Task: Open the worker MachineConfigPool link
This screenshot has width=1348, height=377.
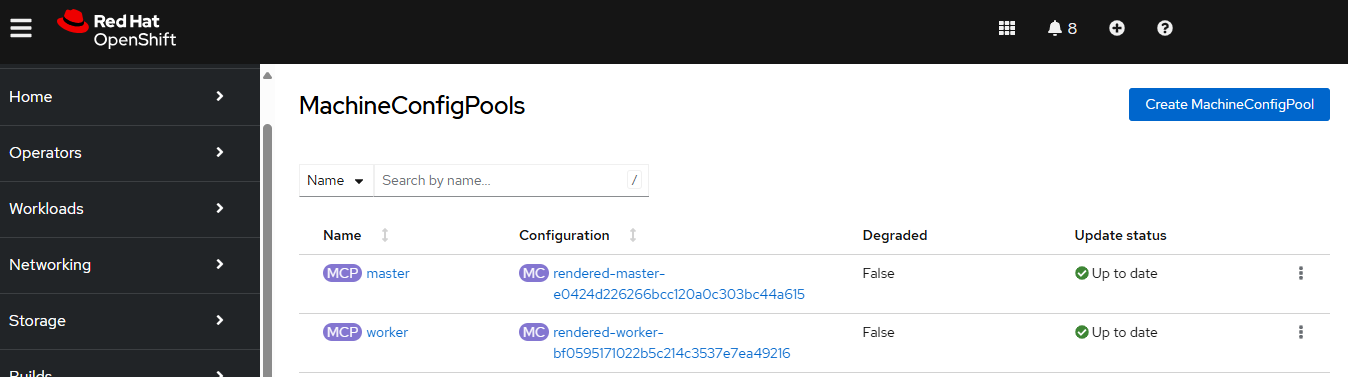Action: point(387,332)
